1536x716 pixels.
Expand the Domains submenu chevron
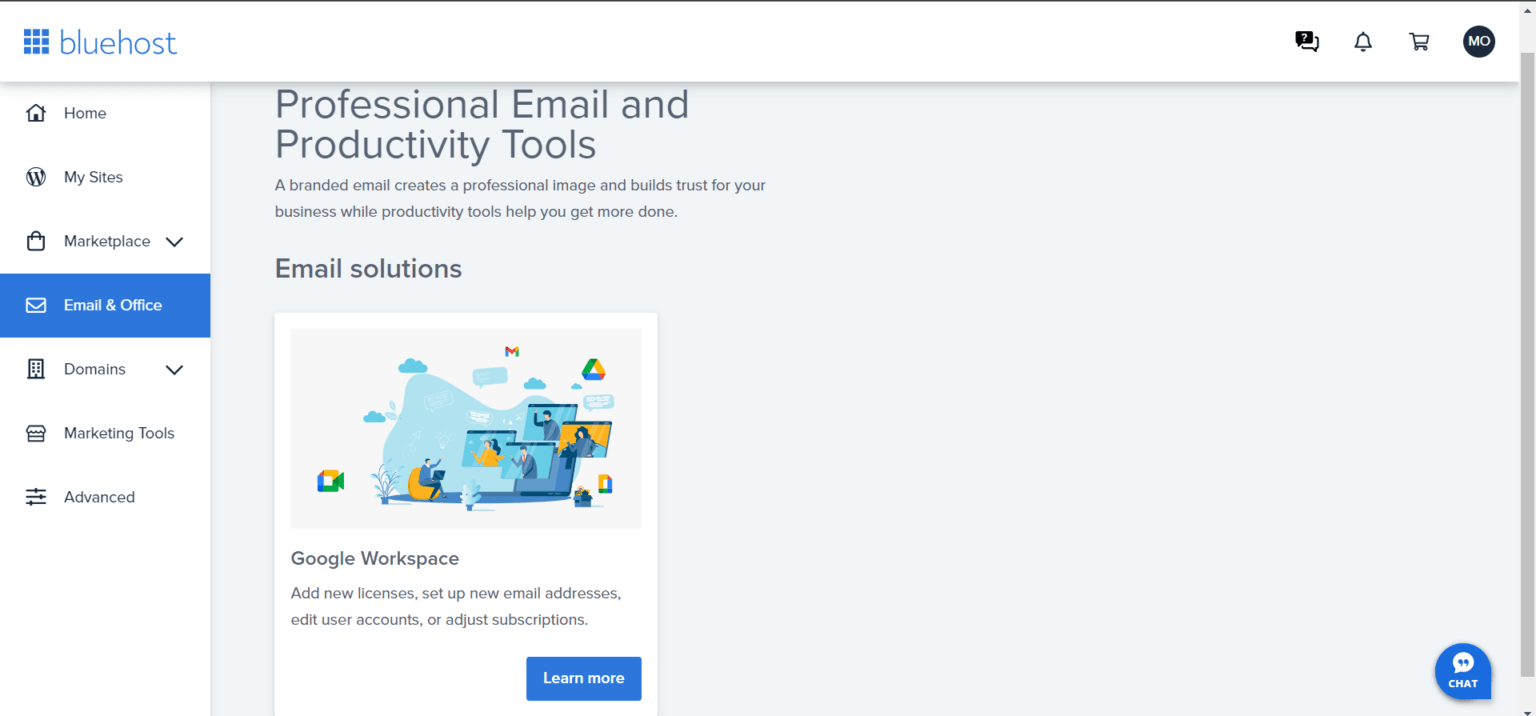point(174,369)
